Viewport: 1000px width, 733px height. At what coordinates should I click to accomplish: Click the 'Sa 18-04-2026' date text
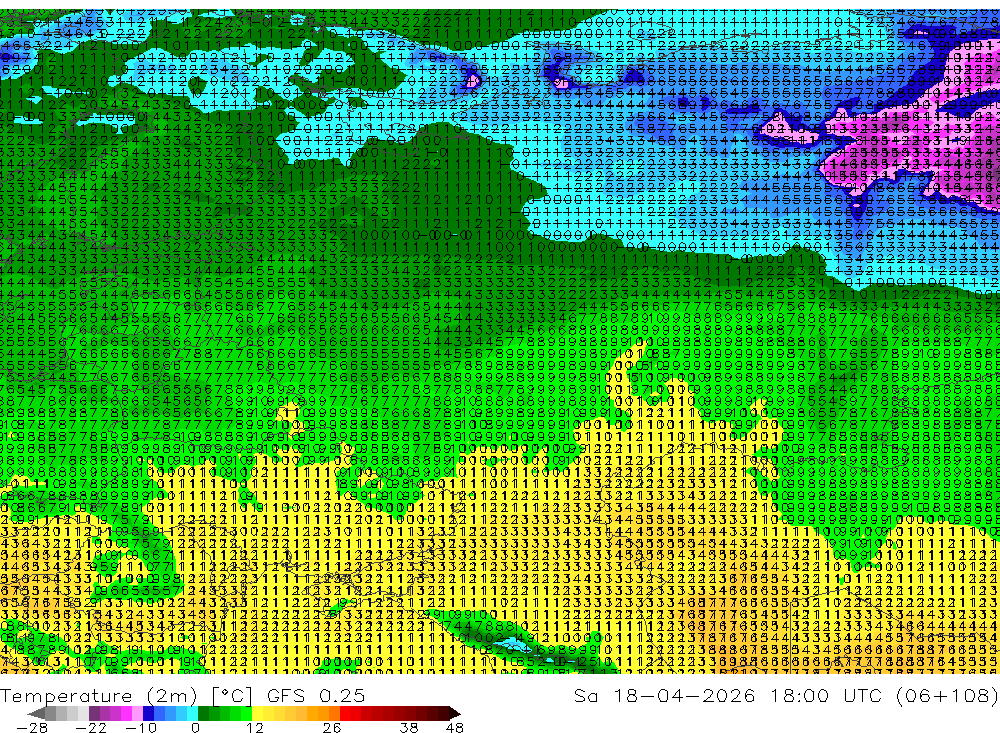point(664,695)
